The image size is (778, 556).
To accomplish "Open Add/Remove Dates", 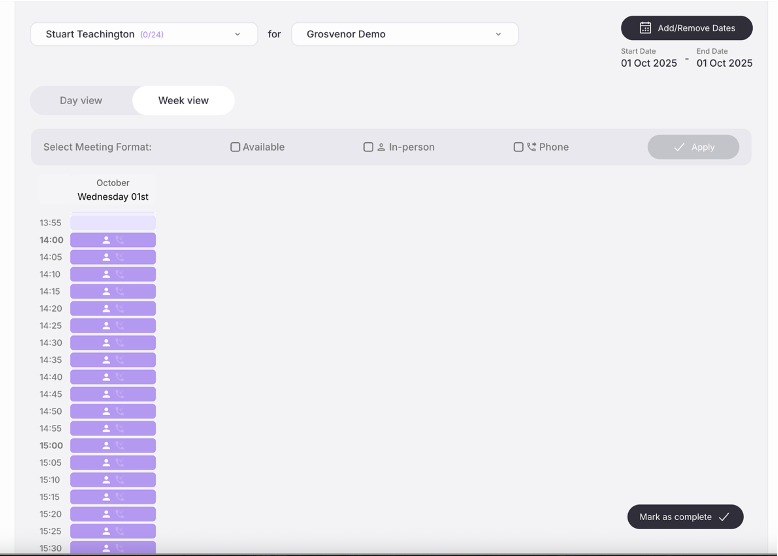I will click(687, 28).
